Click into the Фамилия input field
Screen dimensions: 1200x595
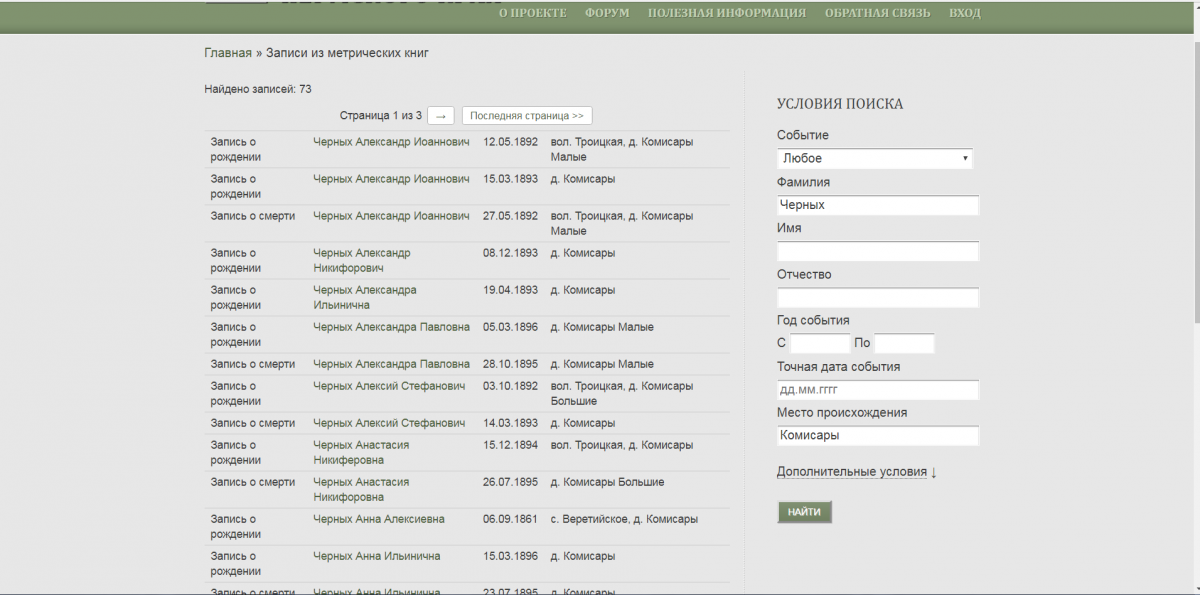[x=877, y=205]
